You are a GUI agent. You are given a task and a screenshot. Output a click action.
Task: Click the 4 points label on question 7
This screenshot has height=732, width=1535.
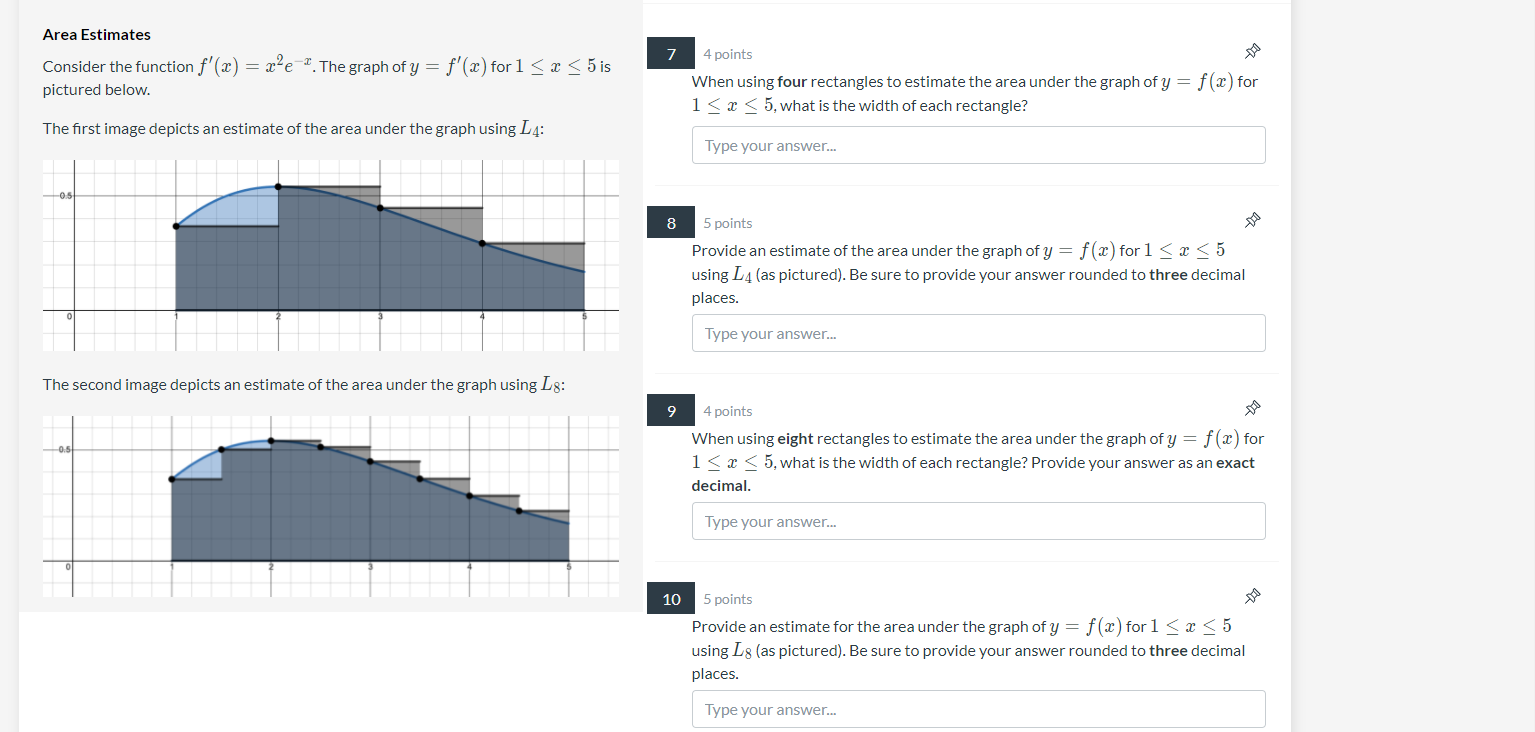[x=728, y=53]
